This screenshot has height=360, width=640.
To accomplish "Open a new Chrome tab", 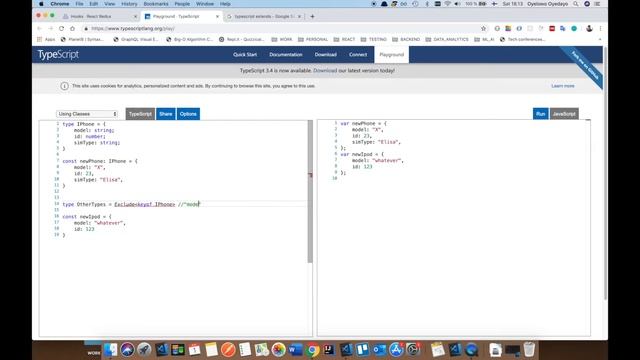I will 312,16.
